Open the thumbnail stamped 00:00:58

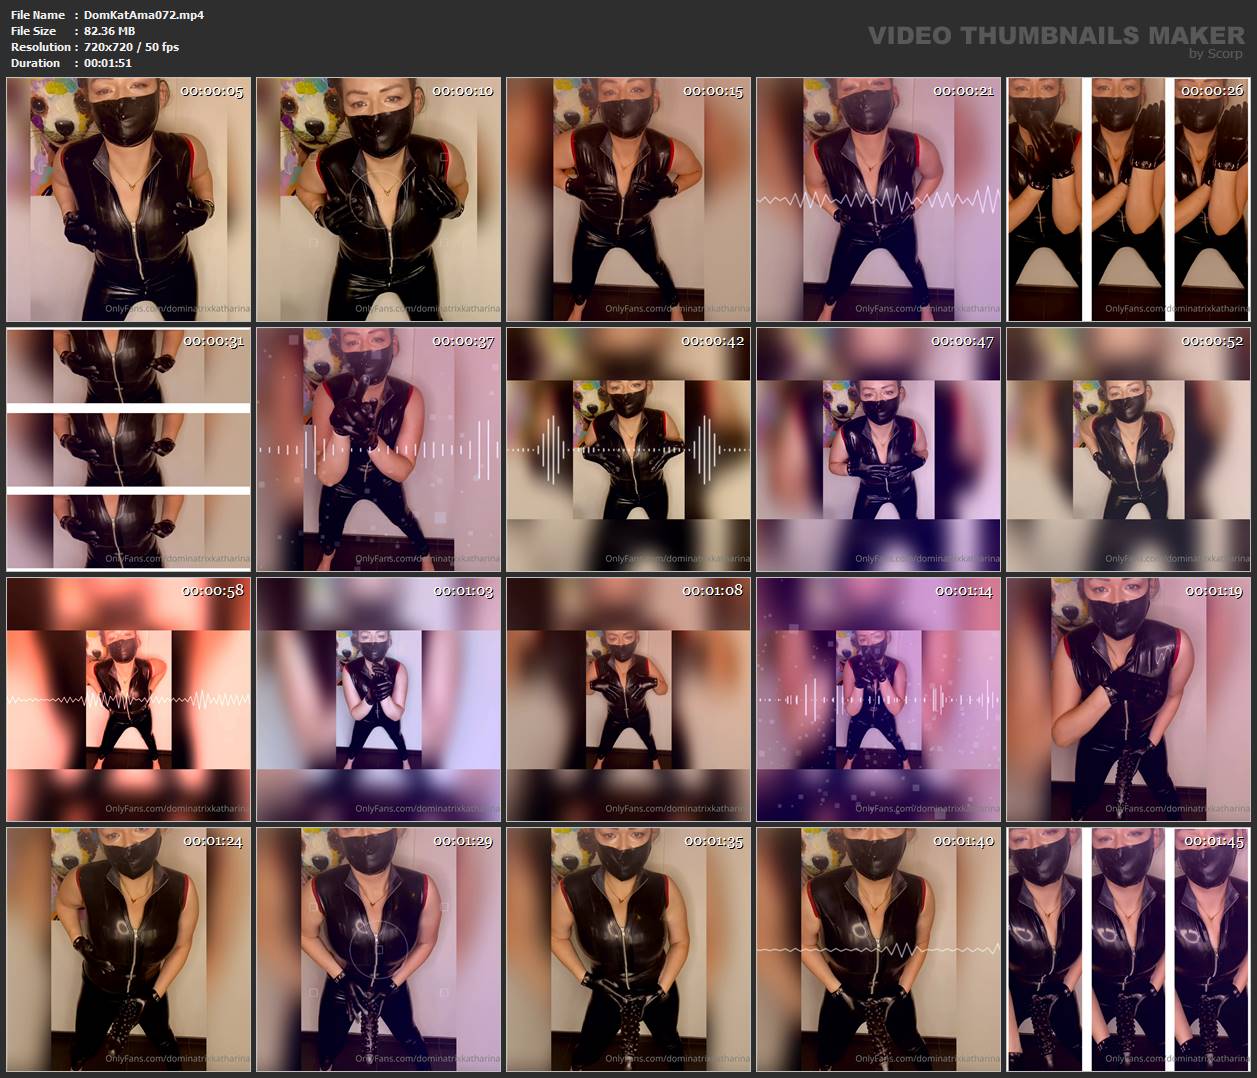tap(128, 700)
